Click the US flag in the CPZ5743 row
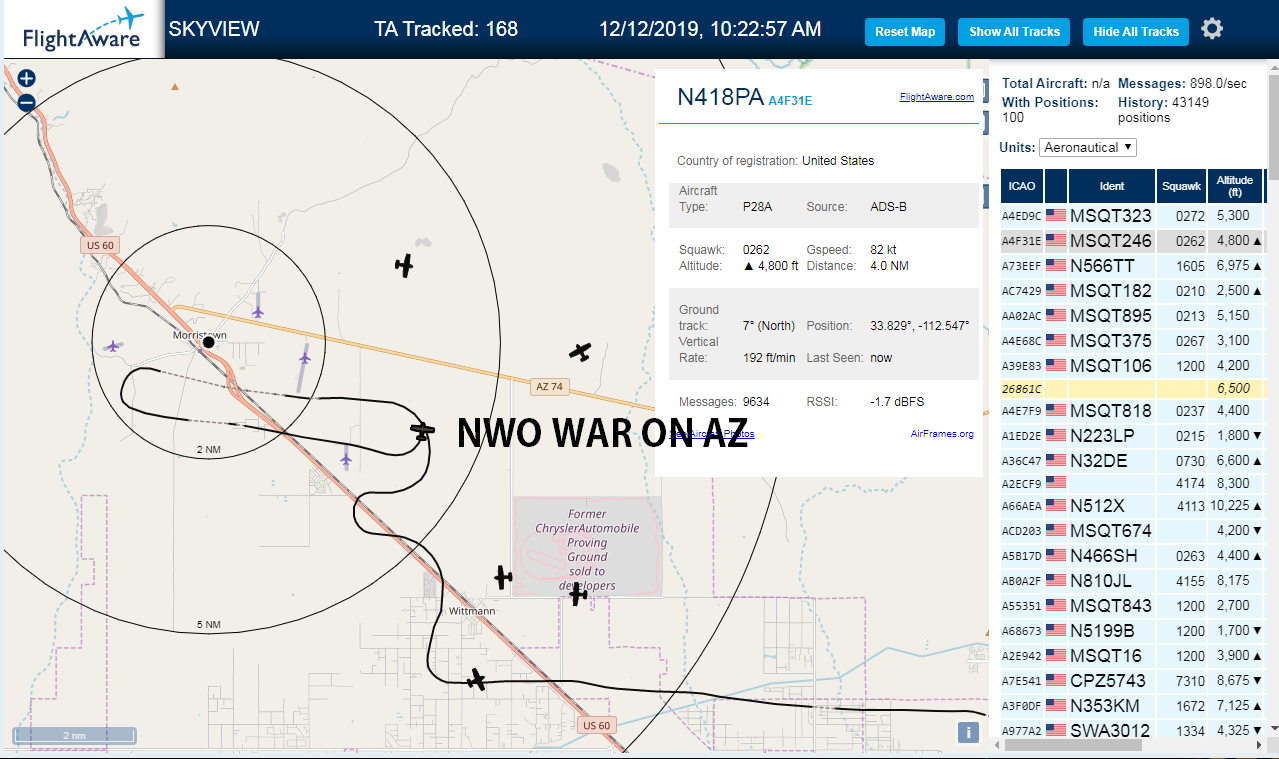 [x=1056, y=681]
